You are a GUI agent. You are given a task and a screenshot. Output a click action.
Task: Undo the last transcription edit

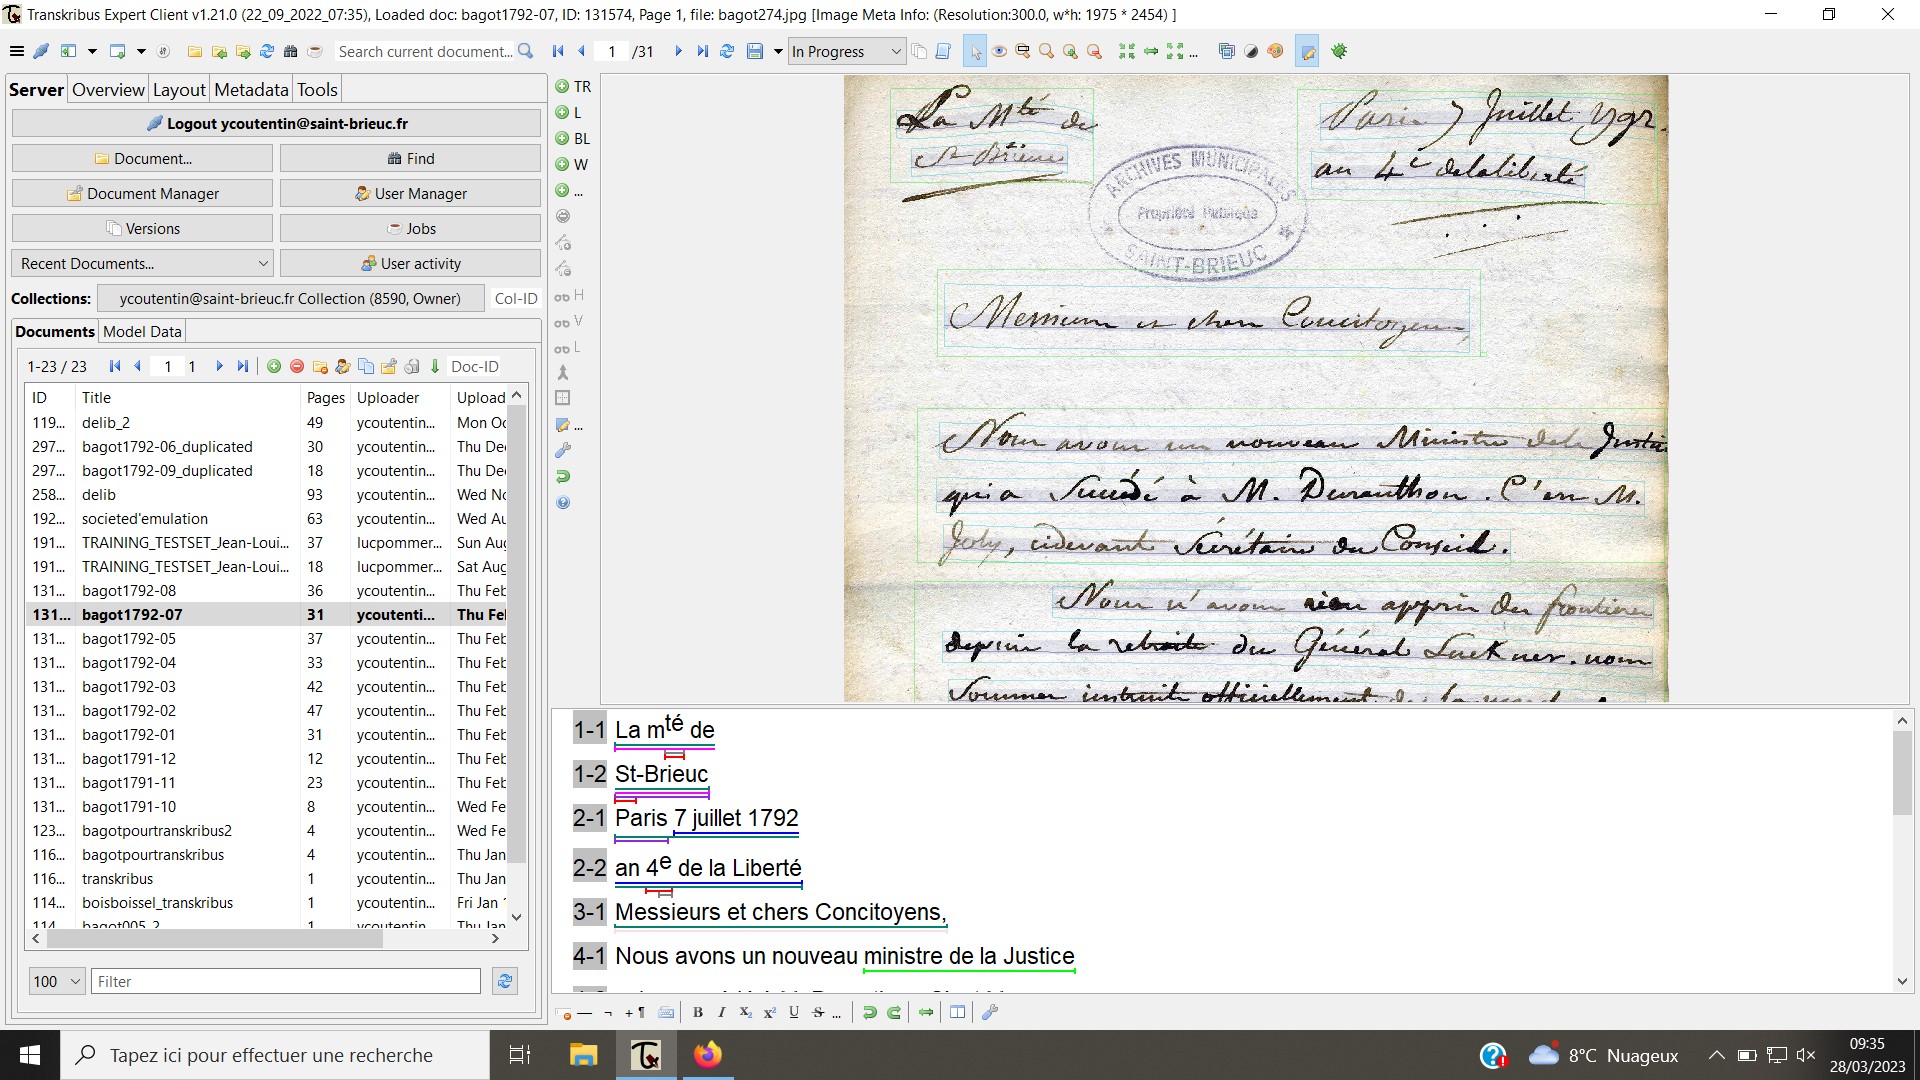point(868,1012)
